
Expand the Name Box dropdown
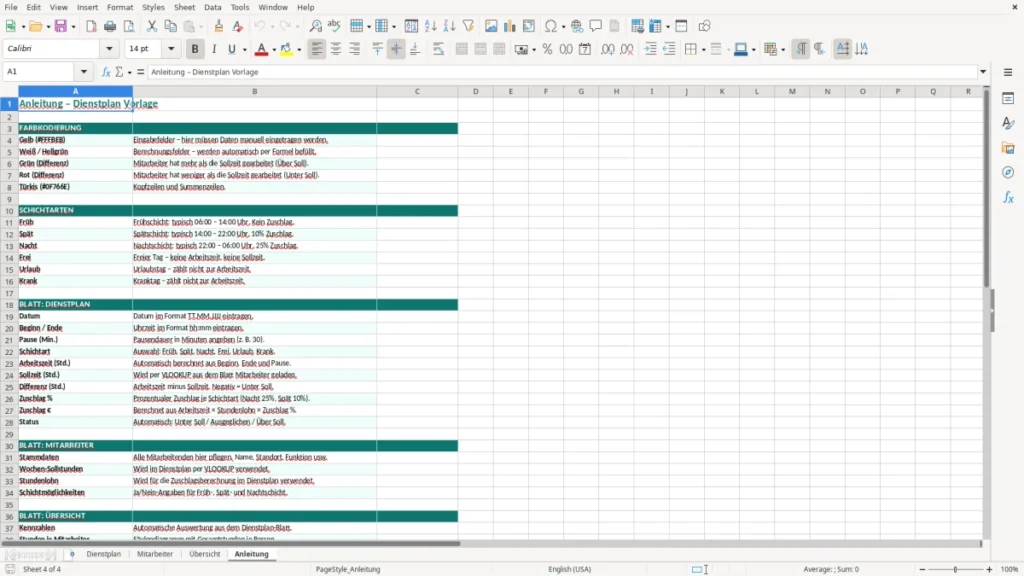point(84,72)
